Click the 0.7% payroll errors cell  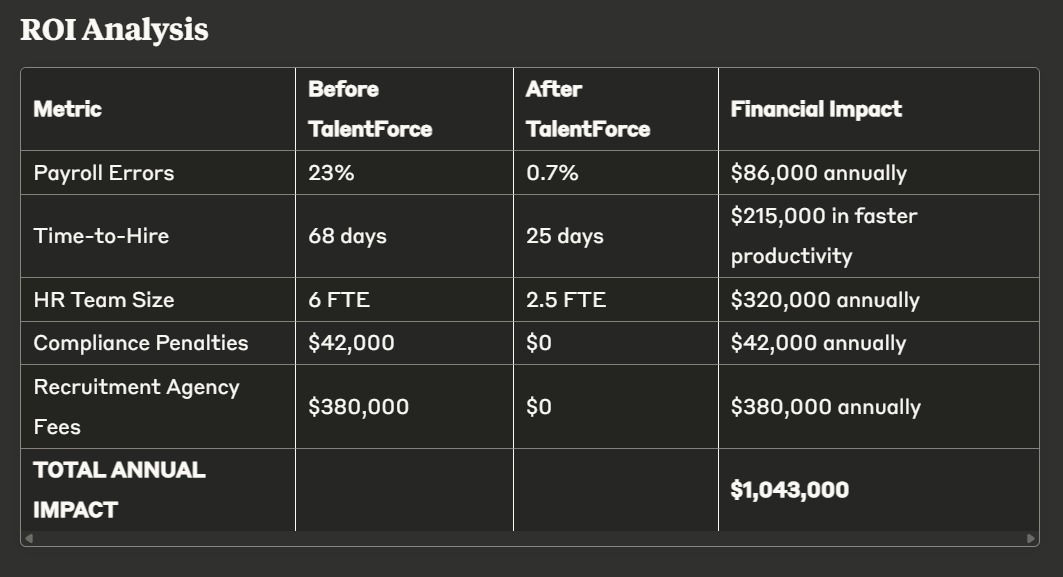click(616, 173)
